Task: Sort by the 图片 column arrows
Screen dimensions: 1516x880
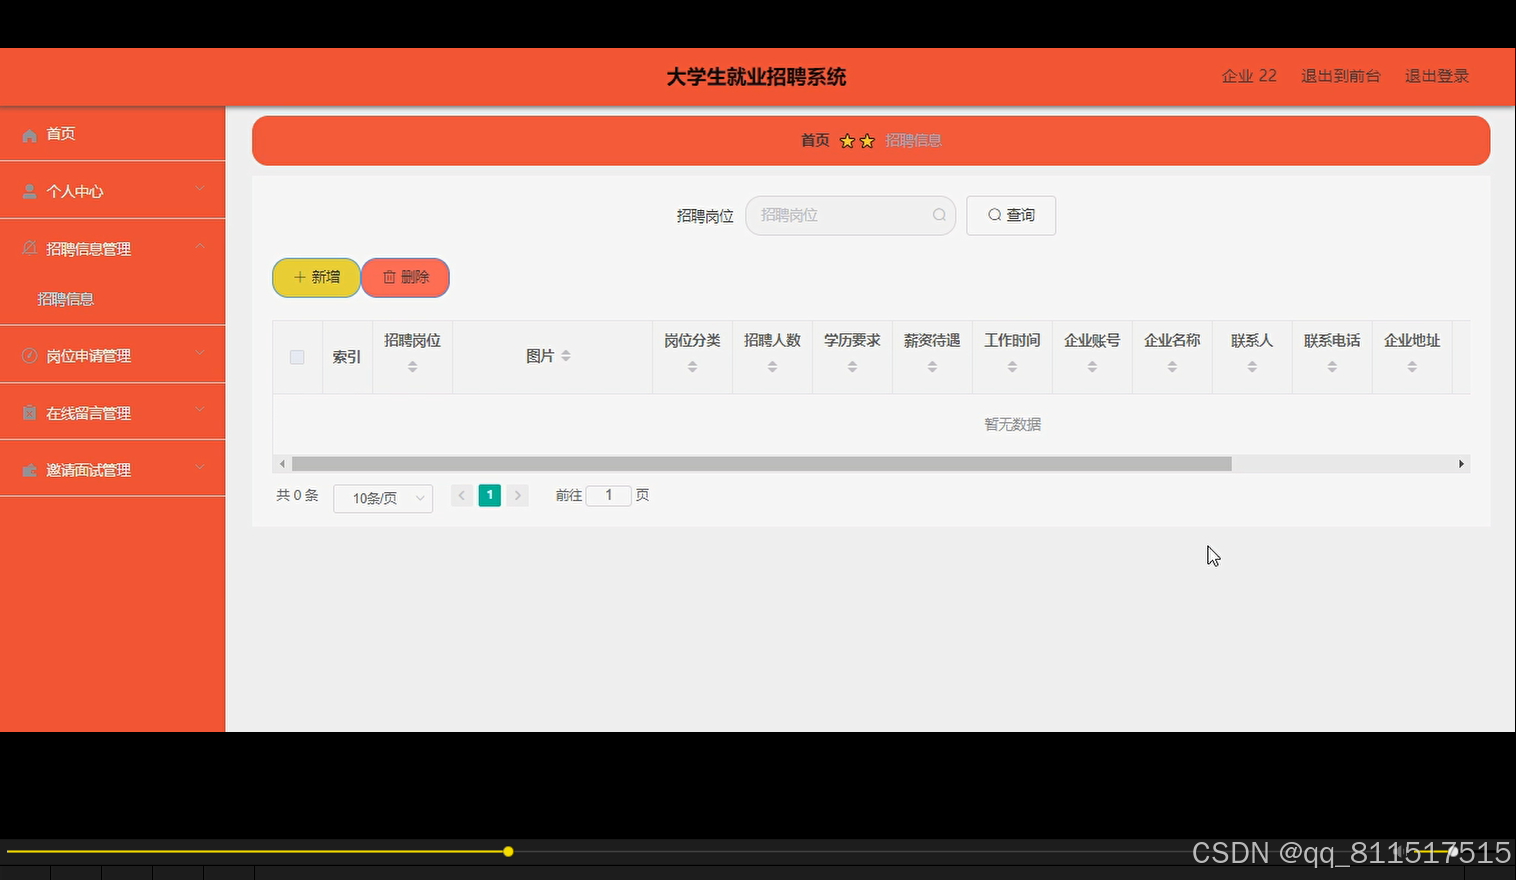Action: (566, 356)
